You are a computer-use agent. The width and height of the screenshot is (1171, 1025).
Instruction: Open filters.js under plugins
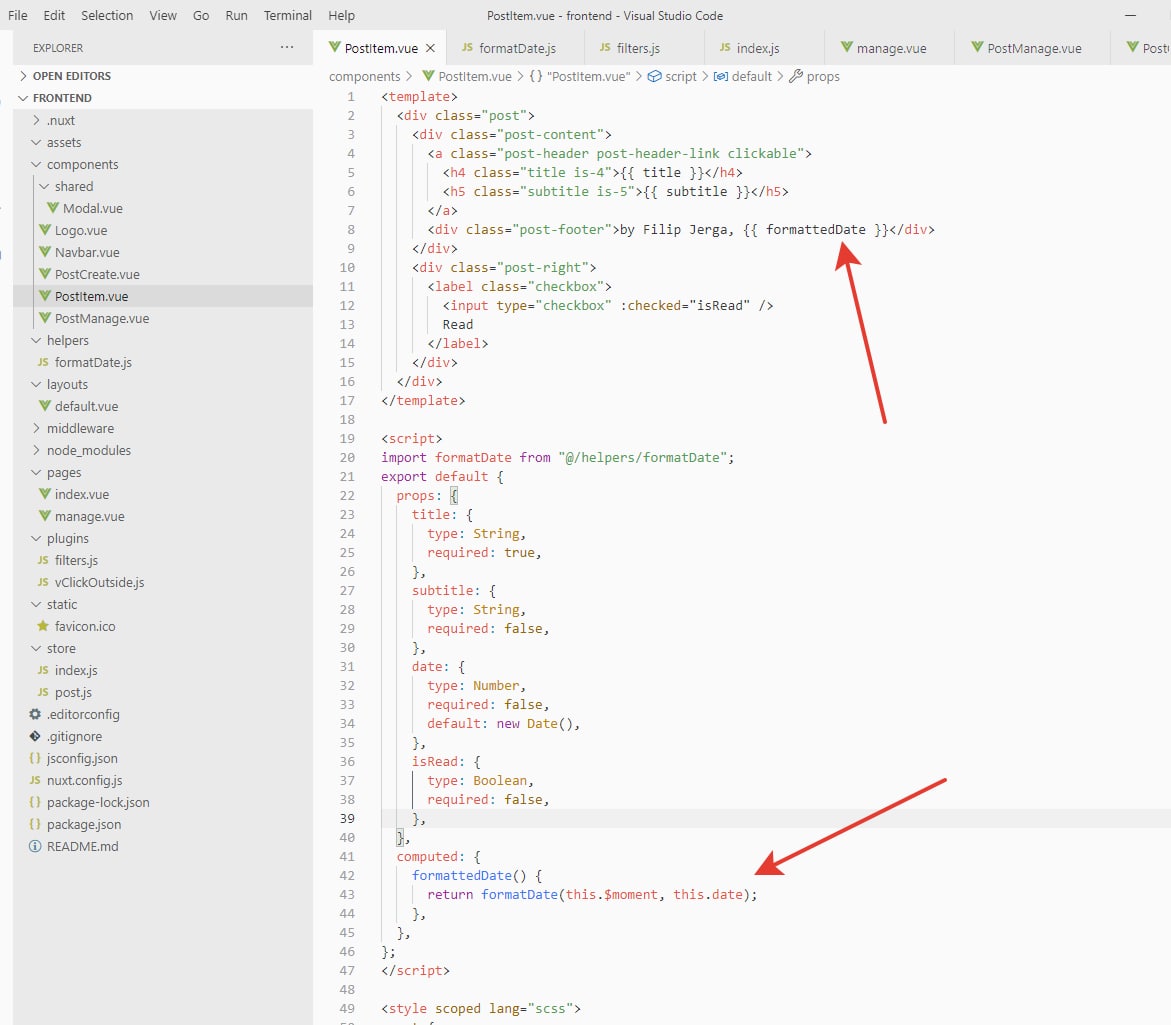click(75, 560)
